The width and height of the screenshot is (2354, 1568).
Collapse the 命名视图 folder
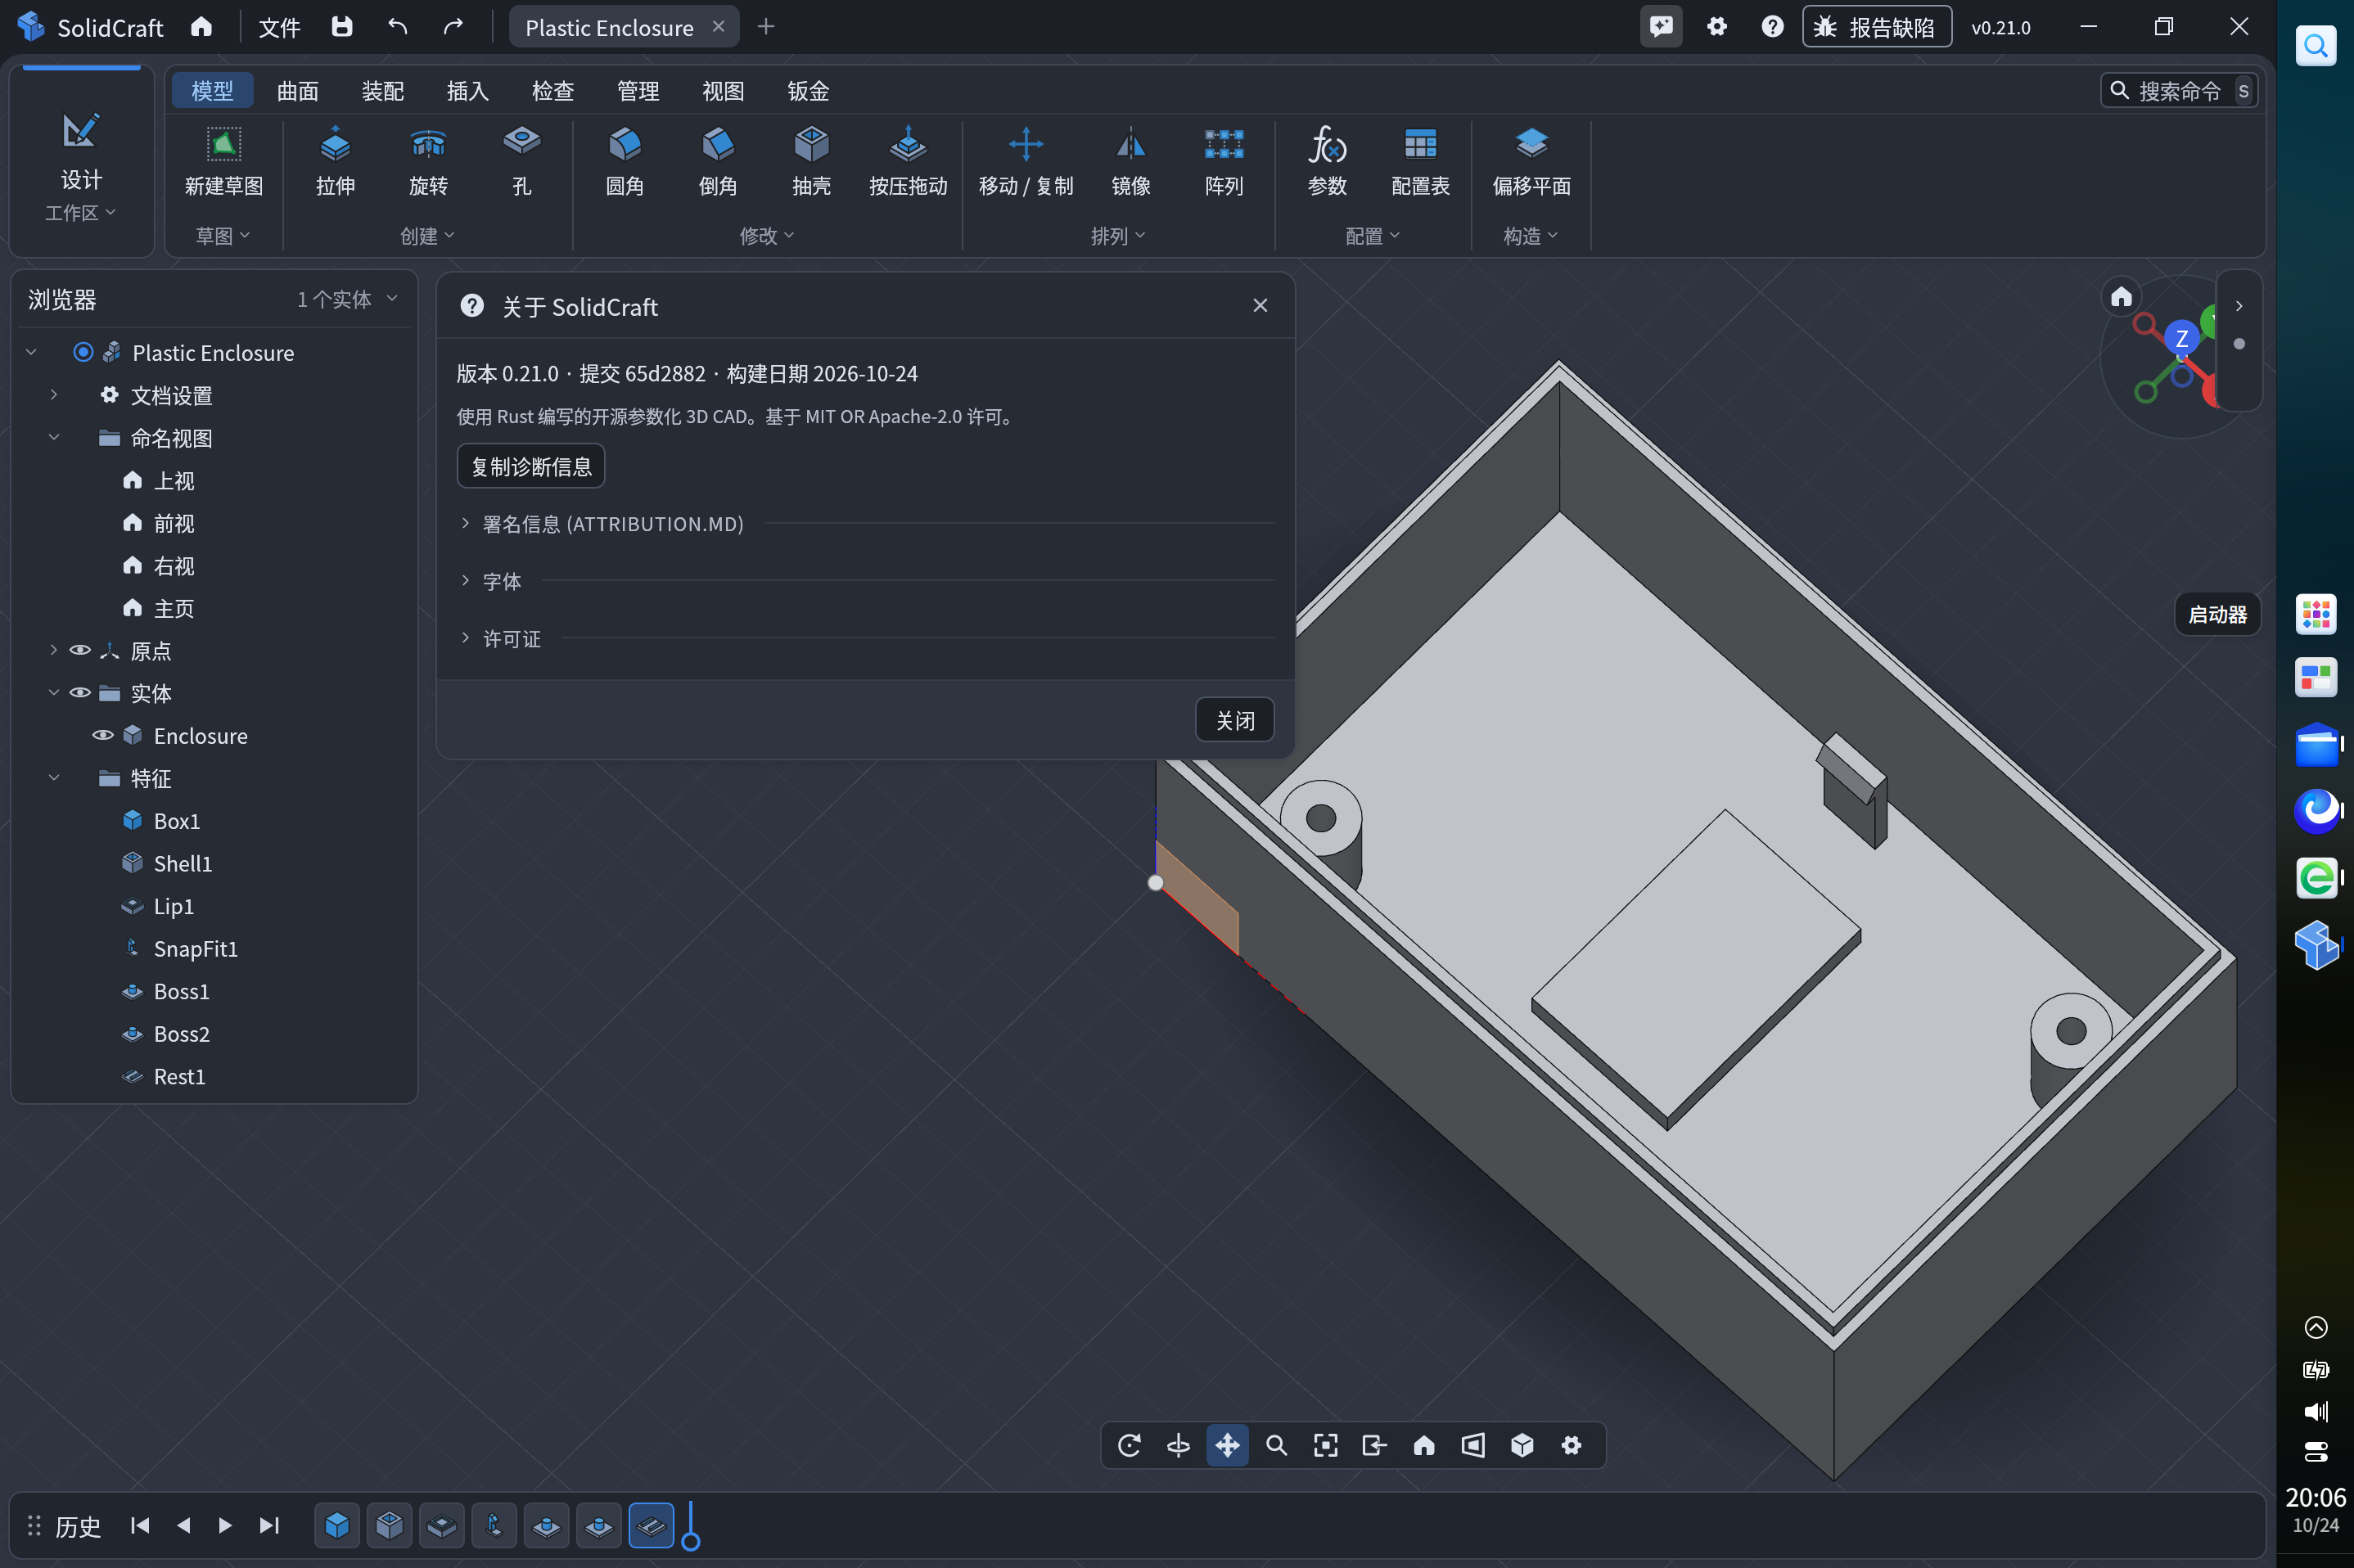[54, 438]
